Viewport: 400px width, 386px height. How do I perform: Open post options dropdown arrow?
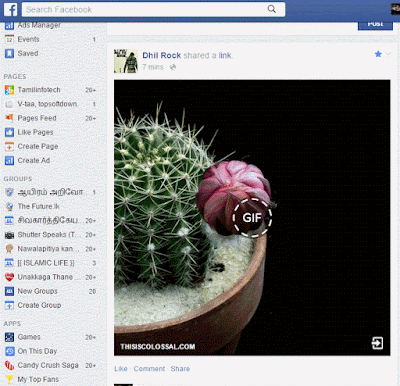388,54
